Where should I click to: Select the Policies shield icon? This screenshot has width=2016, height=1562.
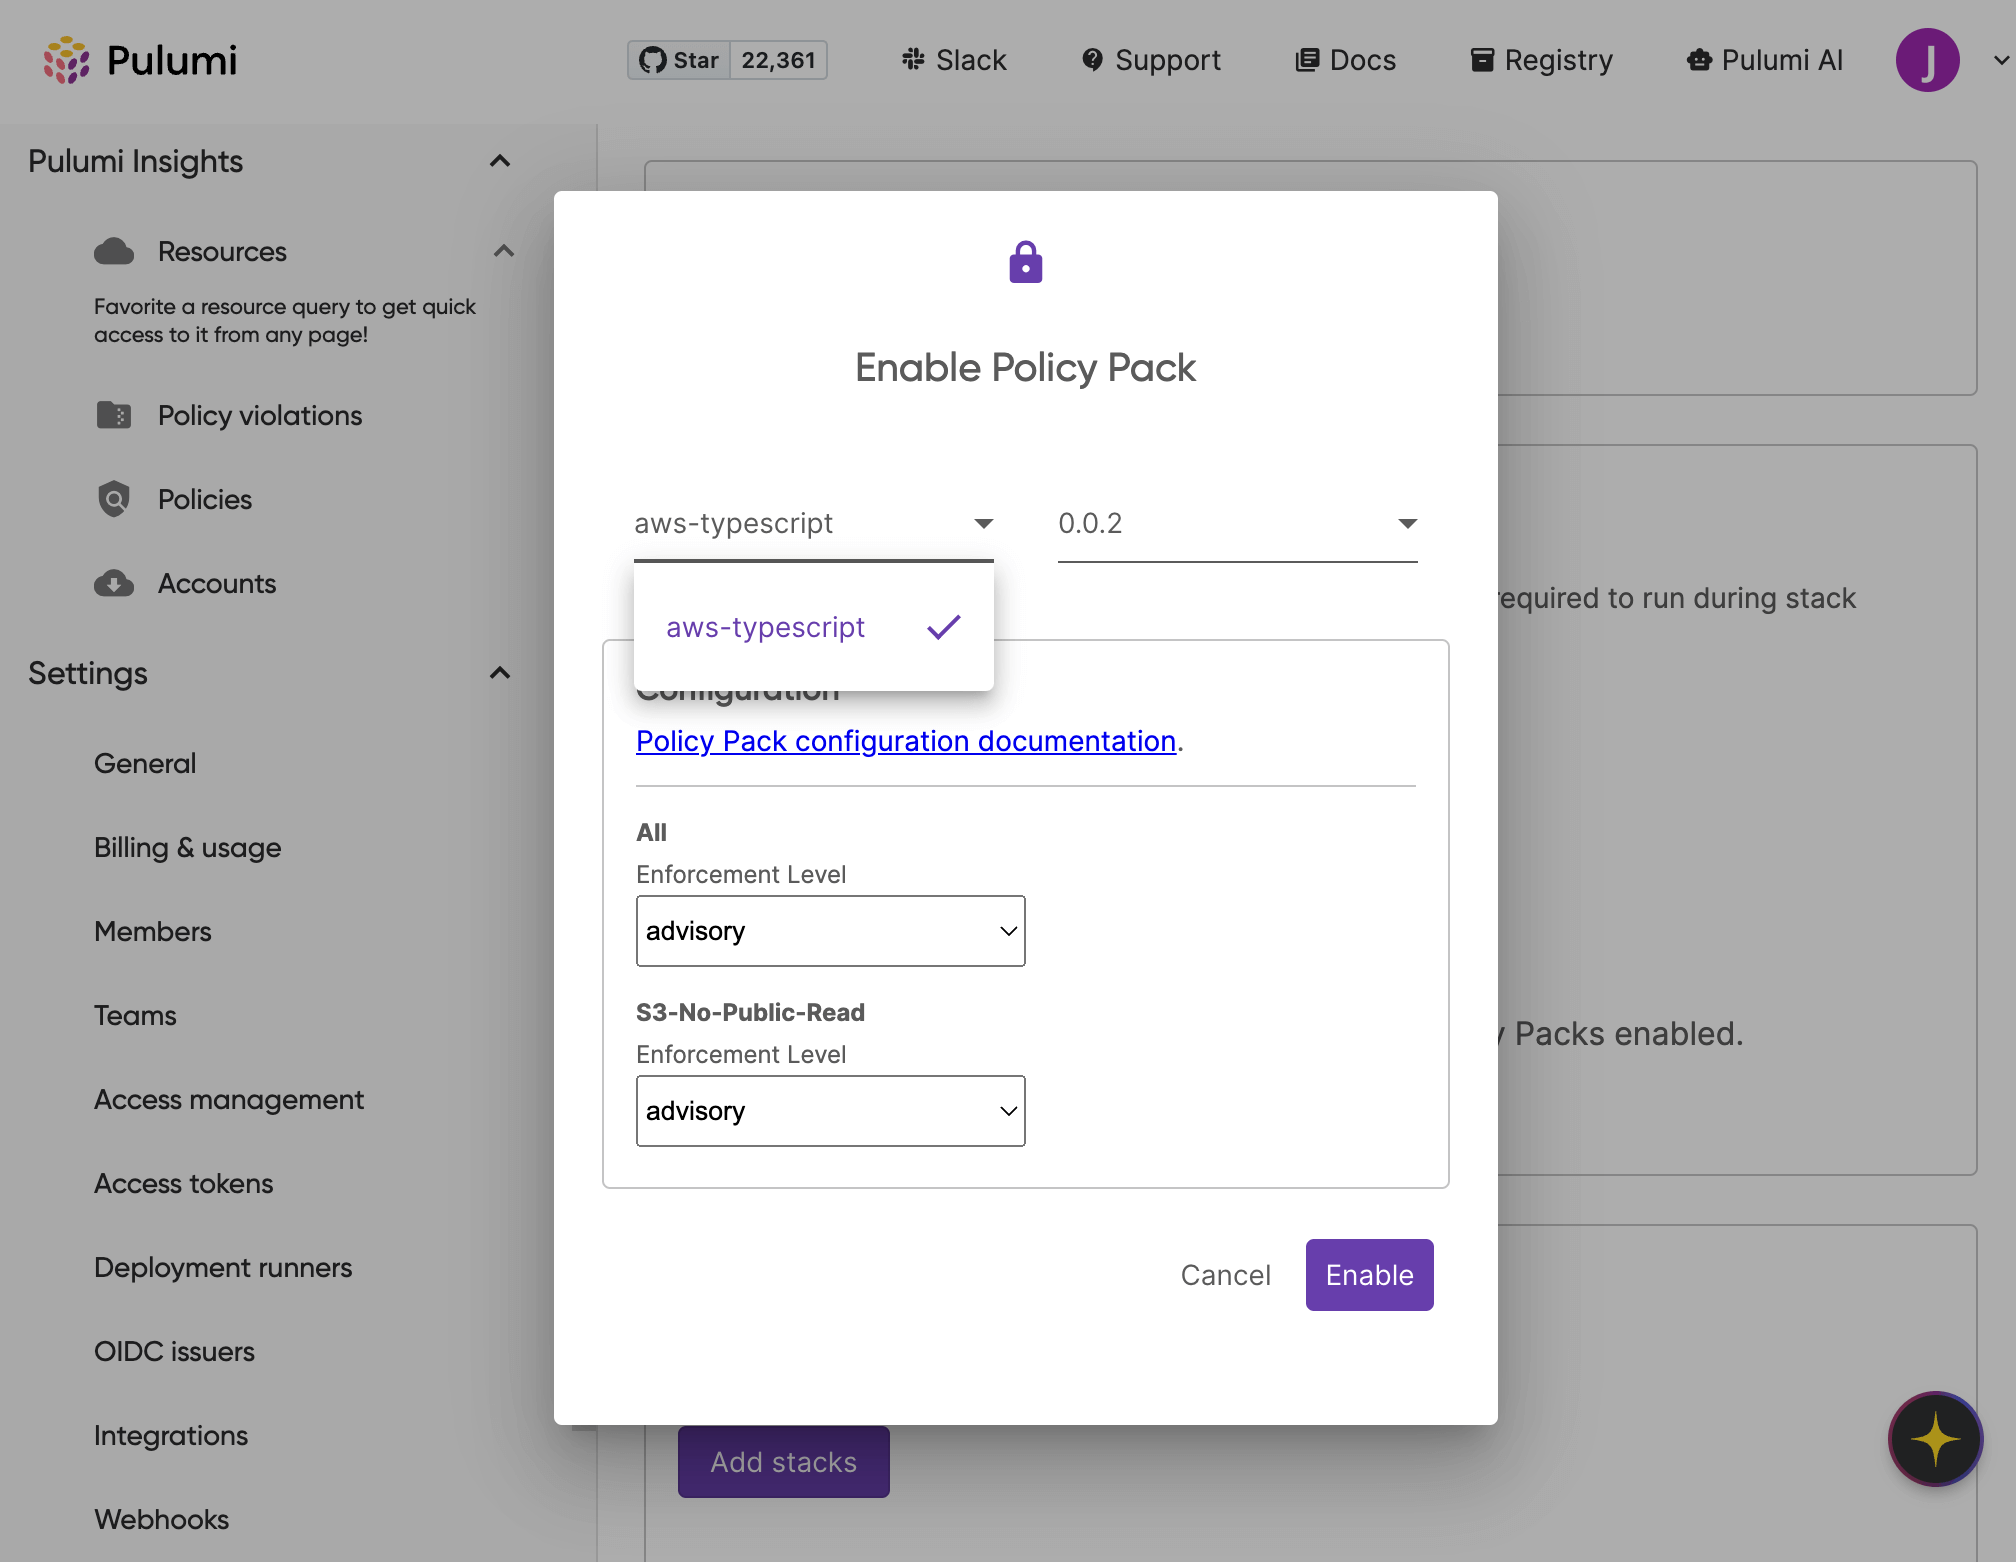[x=114, y=499]
